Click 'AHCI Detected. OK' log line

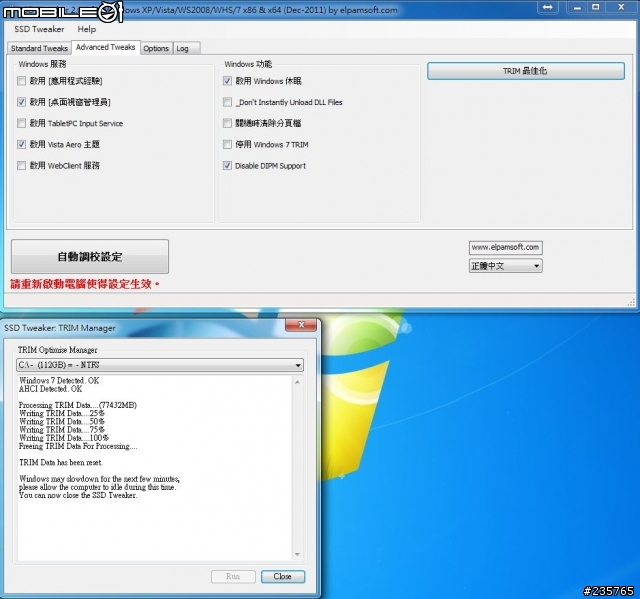pyautogui.click(x=51, y=389)
